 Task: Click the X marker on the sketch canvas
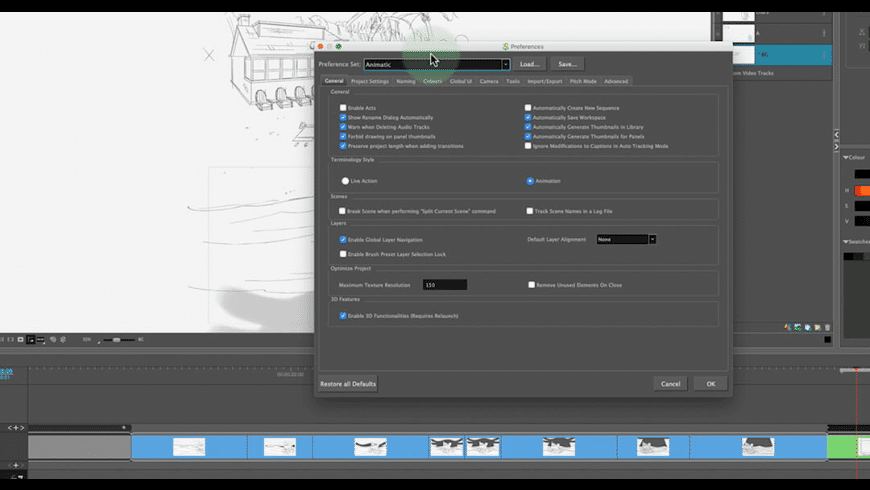[x=209, y=55]
